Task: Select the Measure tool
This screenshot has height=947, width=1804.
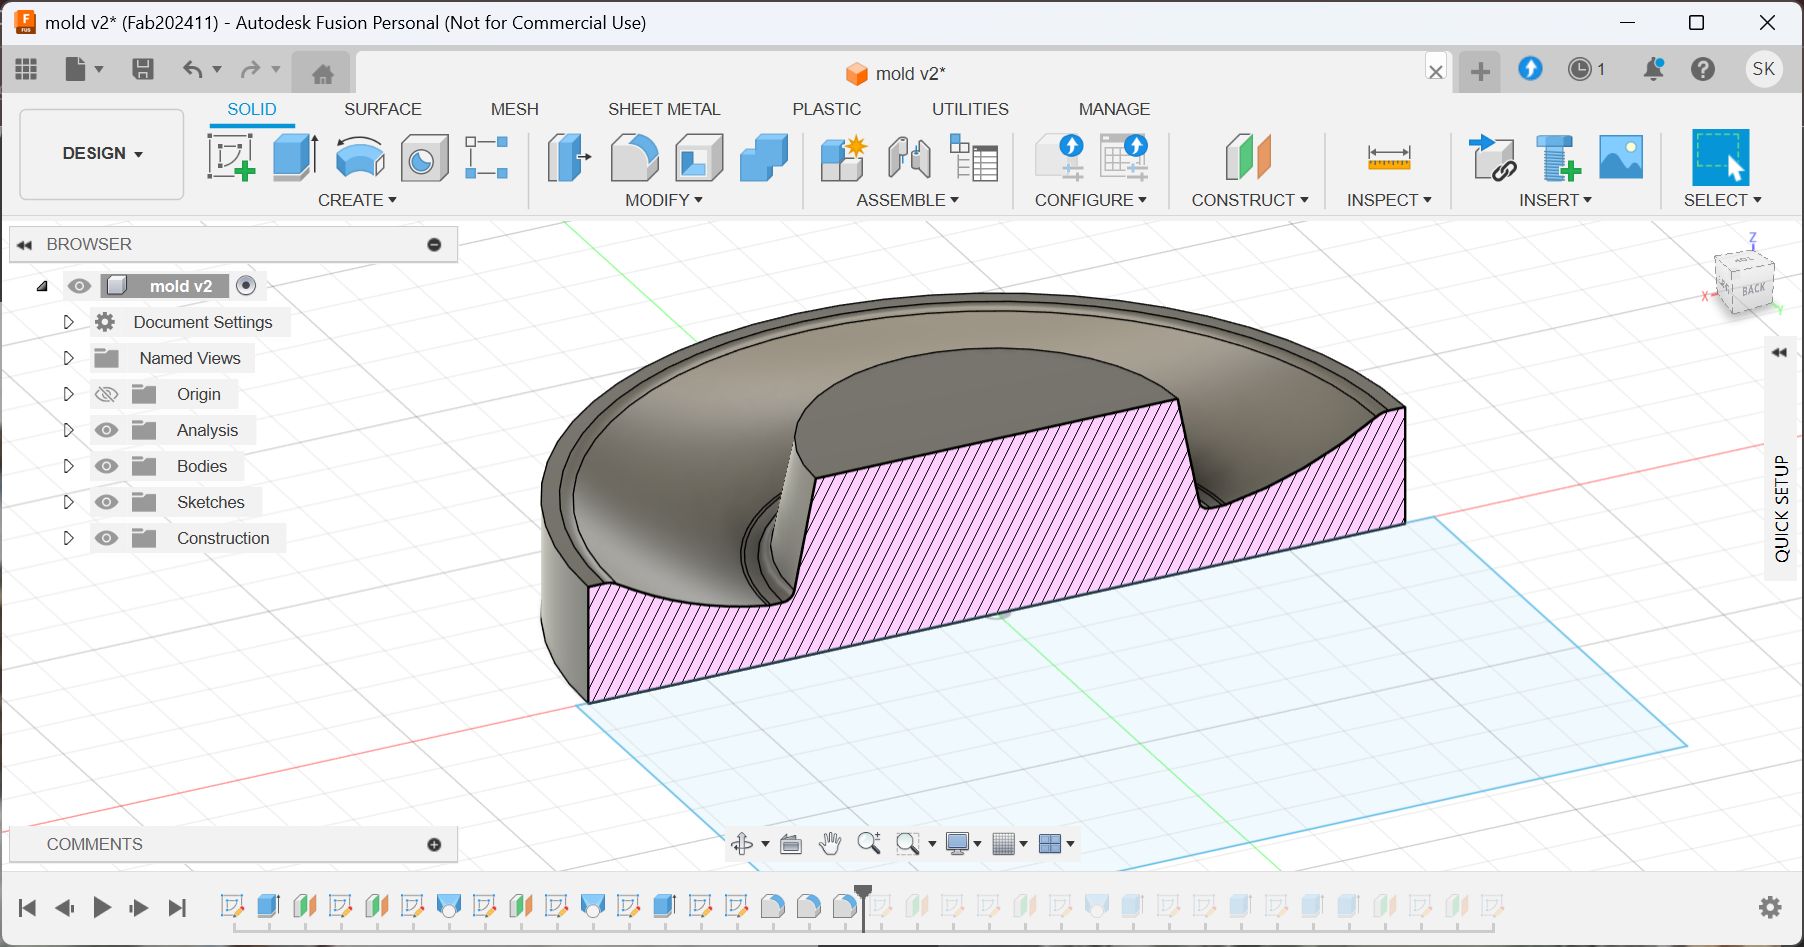Action: 1389,157
